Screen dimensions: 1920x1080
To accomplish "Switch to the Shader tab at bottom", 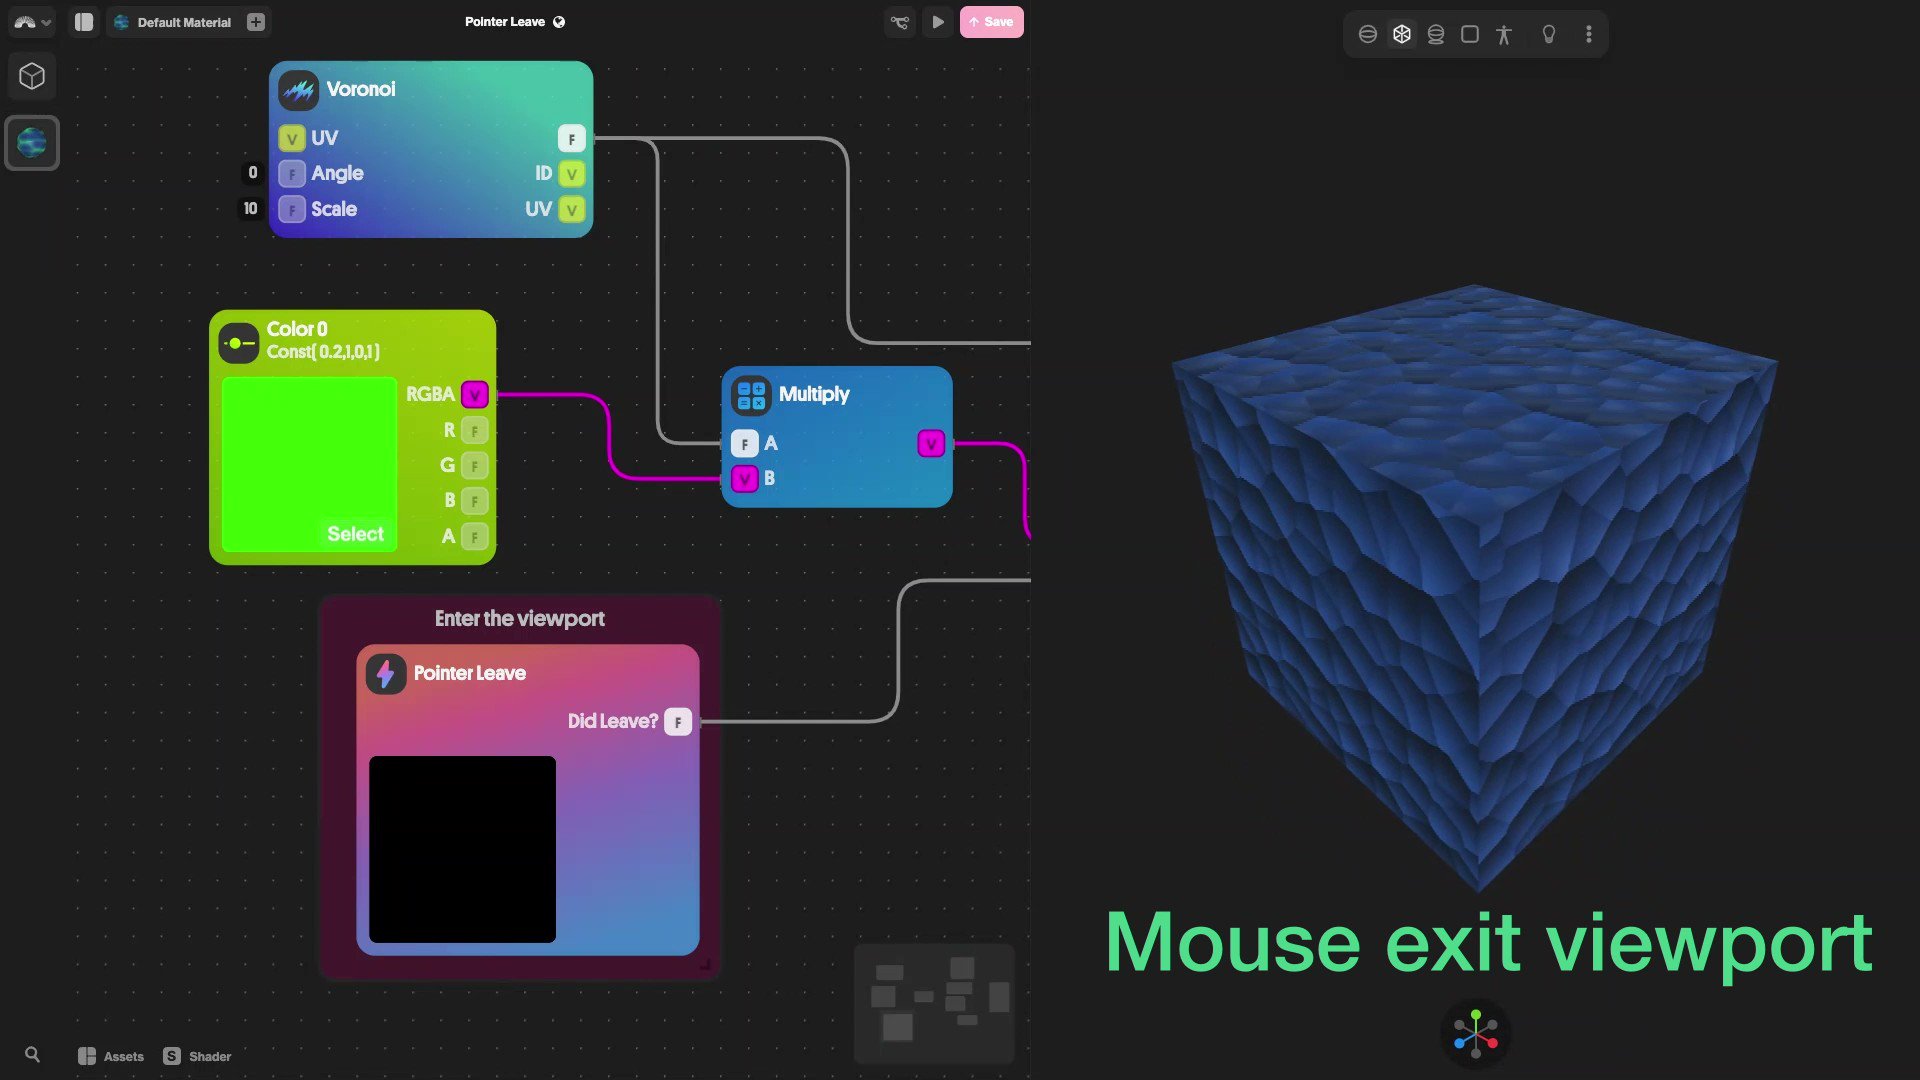I will (198, 1056).
